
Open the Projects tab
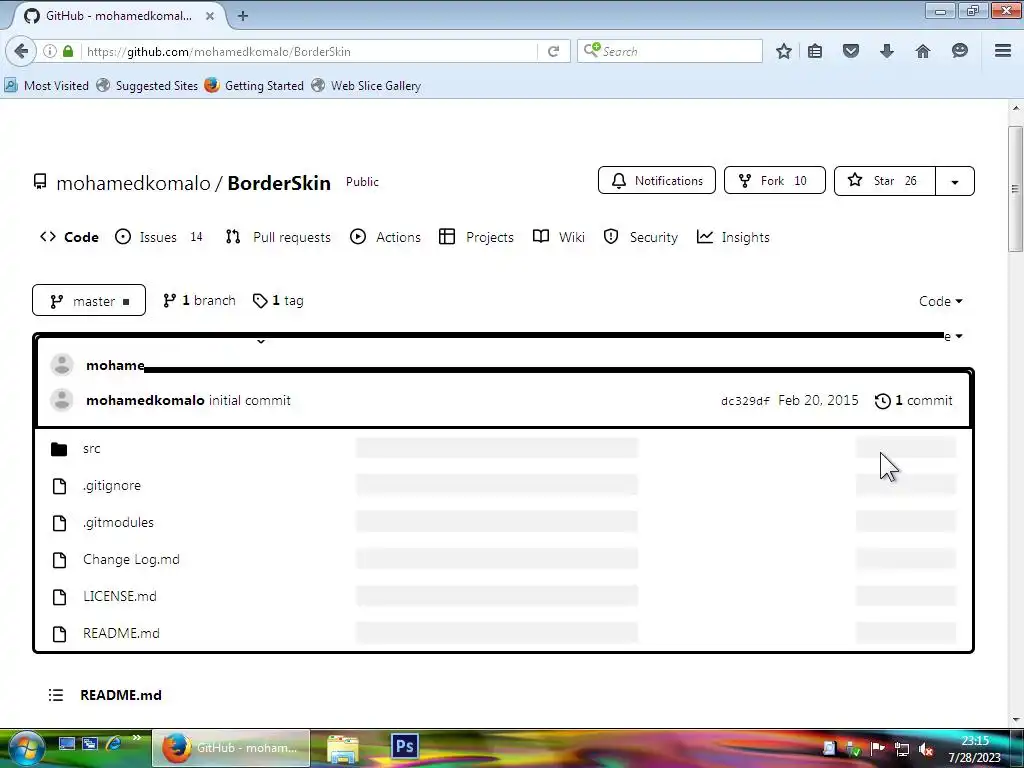point(476,237)
